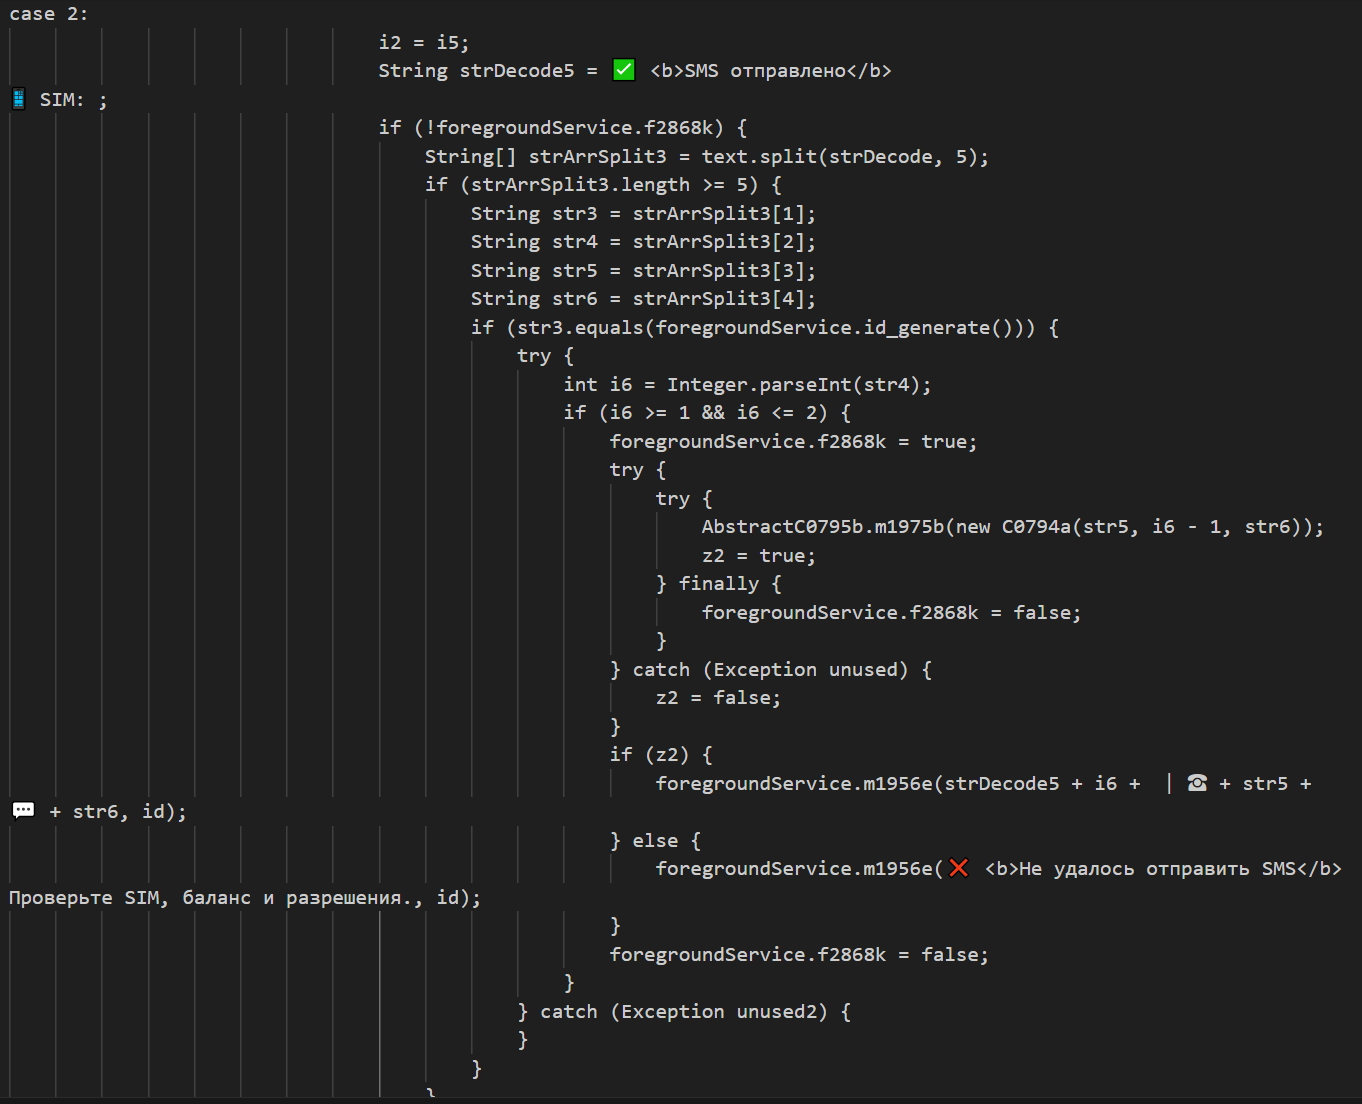Click the red cross mark emoji
The height and width of the screenshot is (1104, 1362).
point(958,868)
